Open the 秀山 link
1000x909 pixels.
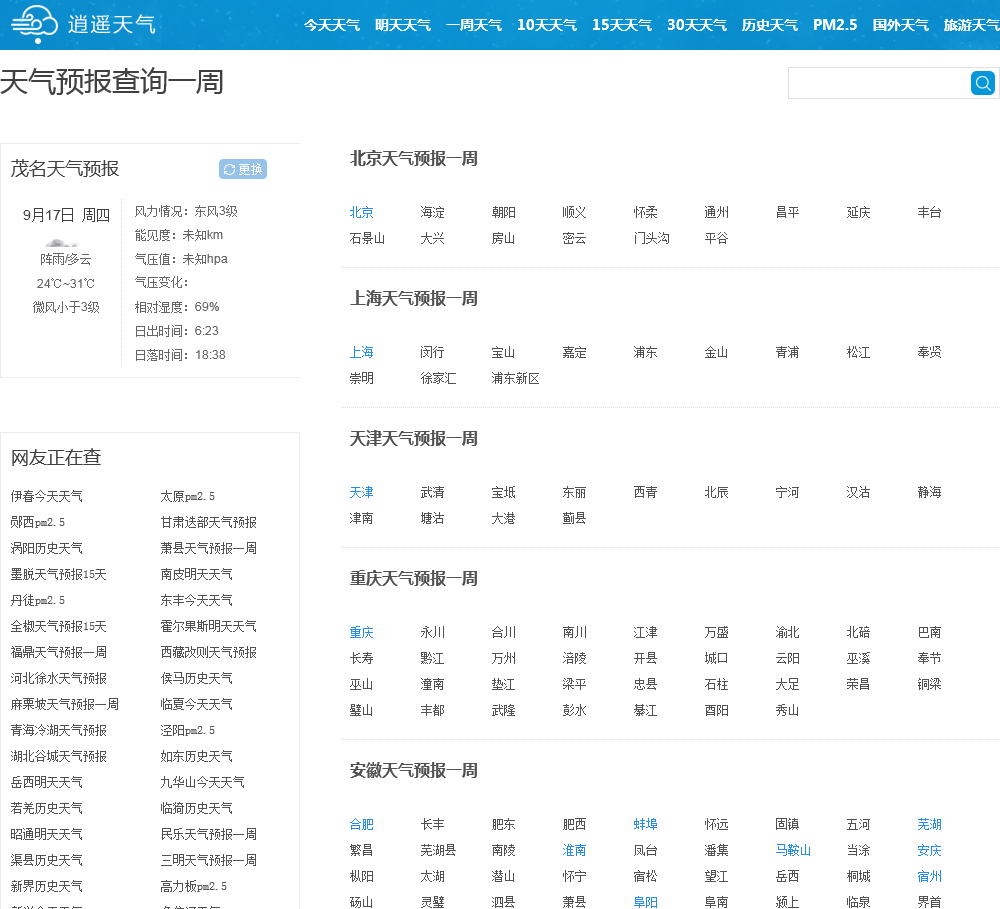point(787,711)
